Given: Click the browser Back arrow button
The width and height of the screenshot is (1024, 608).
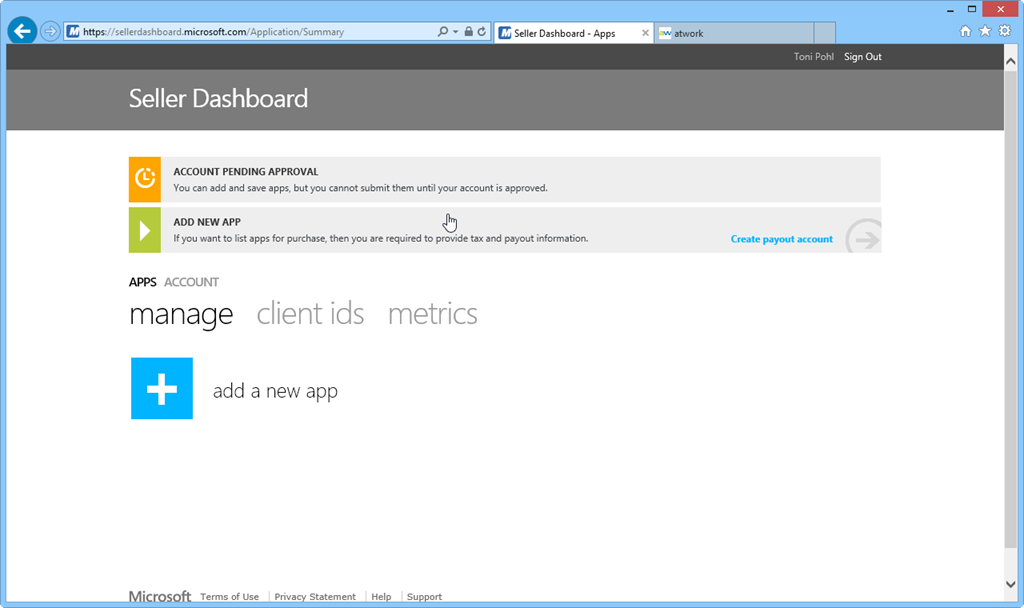Looking at the screenshot, I should [22, 31].
